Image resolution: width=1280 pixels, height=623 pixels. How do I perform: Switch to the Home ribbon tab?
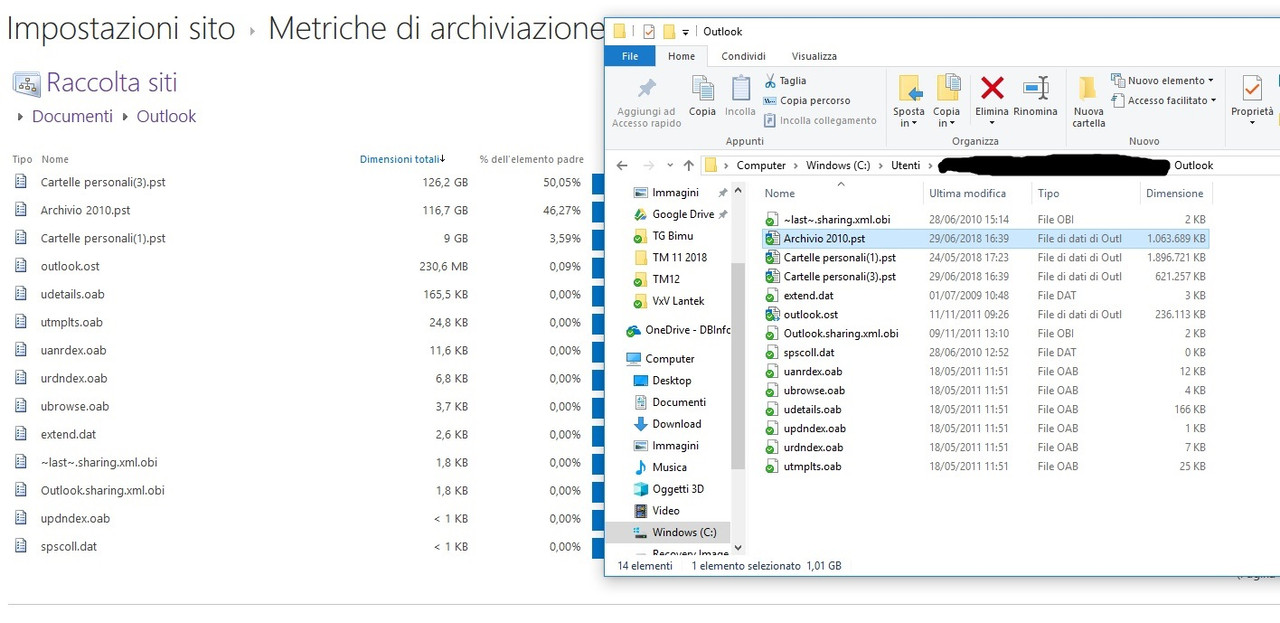(x=681, y=56)
